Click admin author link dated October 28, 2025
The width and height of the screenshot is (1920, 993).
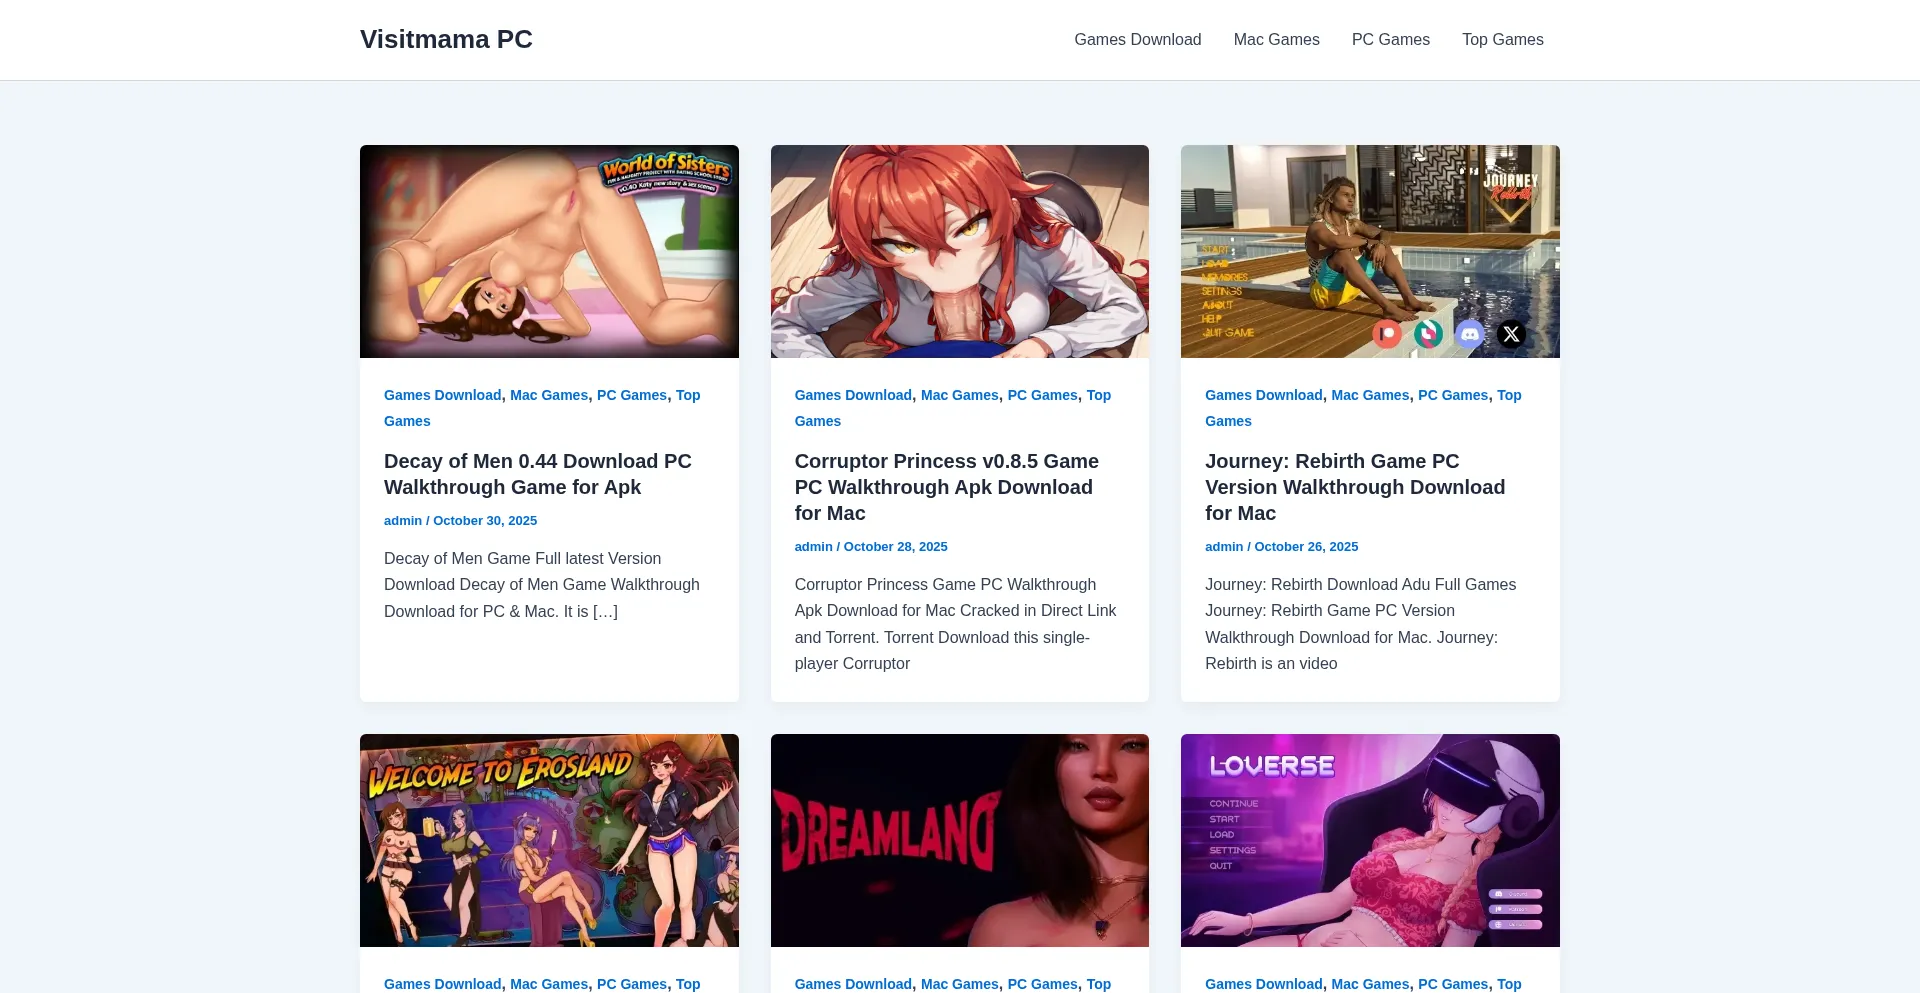[x=813, y=547]
